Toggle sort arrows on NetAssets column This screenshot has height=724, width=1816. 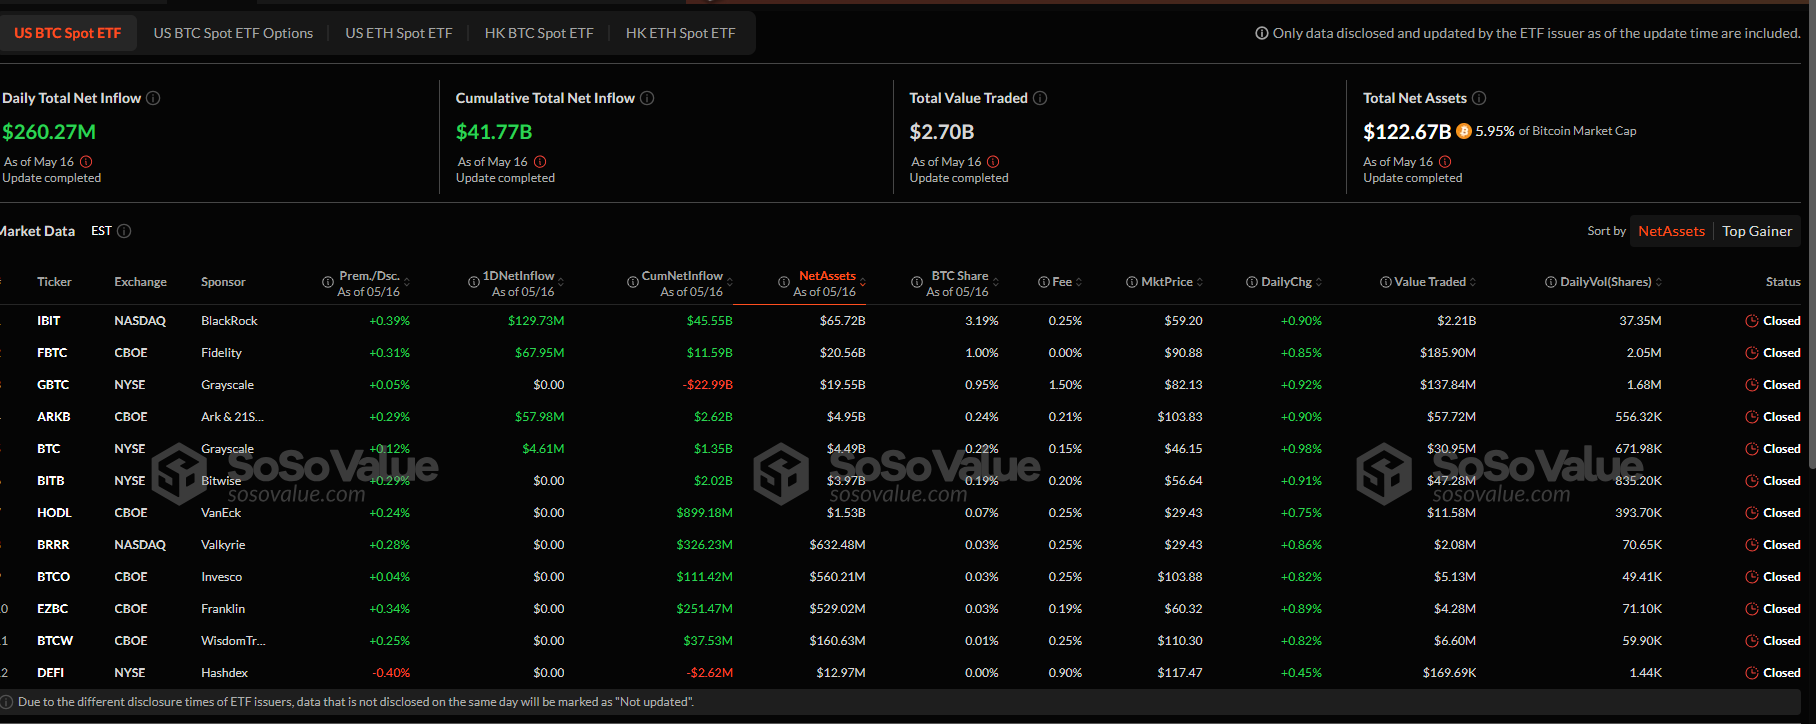click(863, 282)
